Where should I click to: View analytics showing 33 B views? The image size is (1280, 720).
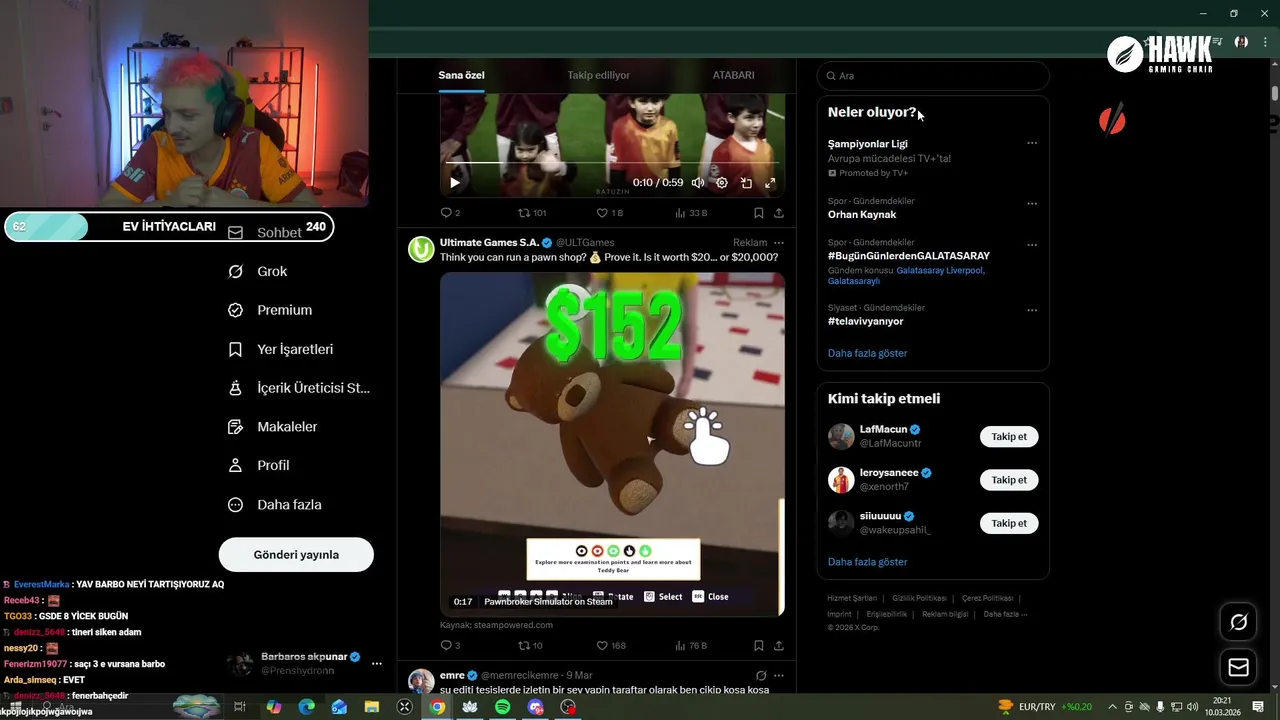click(x=691, y=213)
